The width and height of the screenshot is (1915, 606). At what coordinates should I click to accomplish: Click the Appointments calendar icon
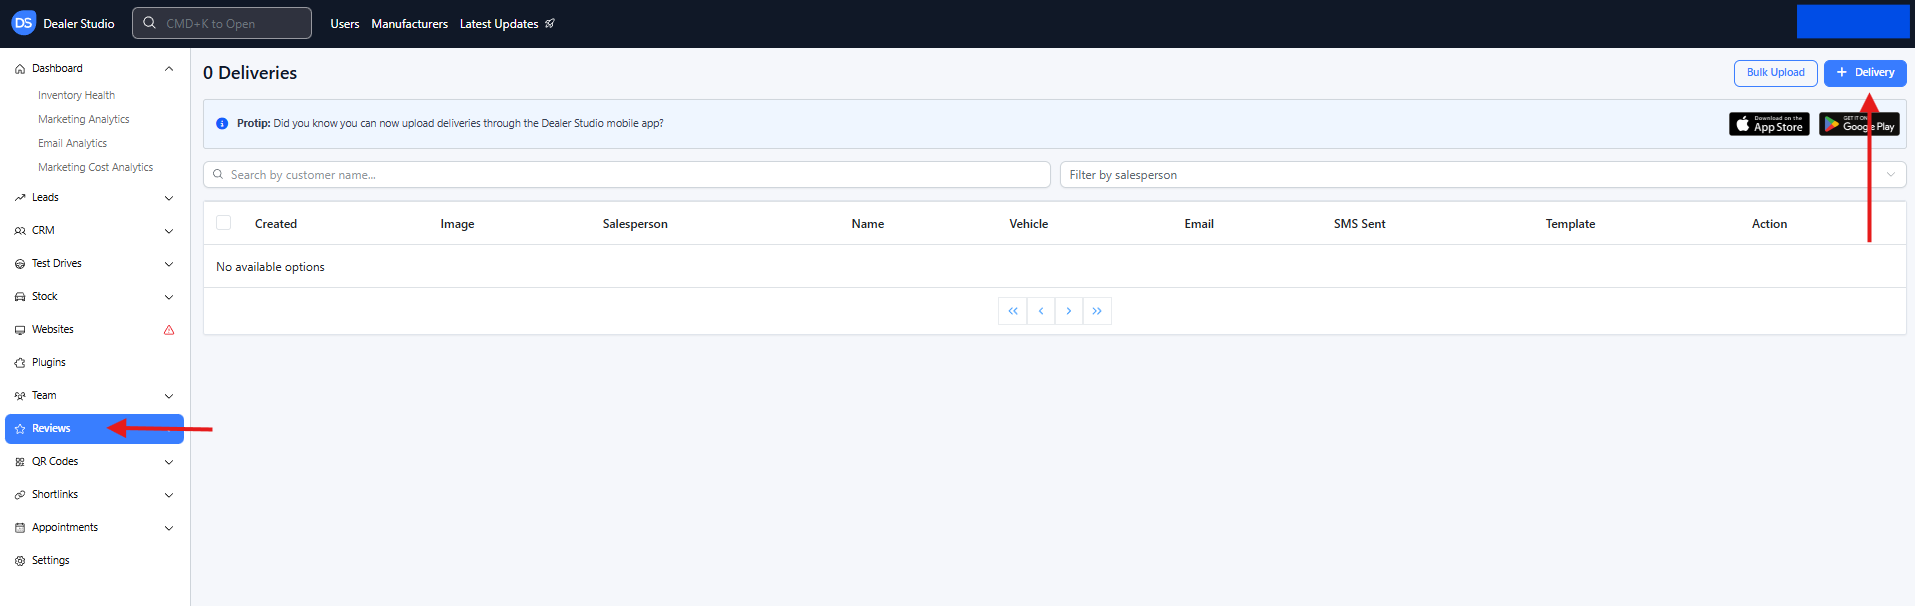click(20, 528)
